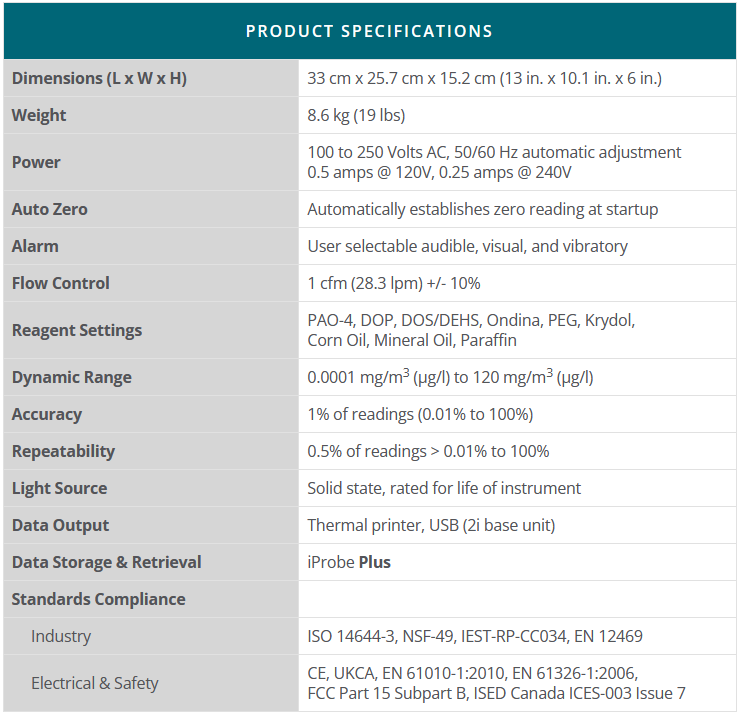Click the 8.6 kg (19 lbs) value
The image size is (746, 728).
pyautogui.click(x=356, y=115)
